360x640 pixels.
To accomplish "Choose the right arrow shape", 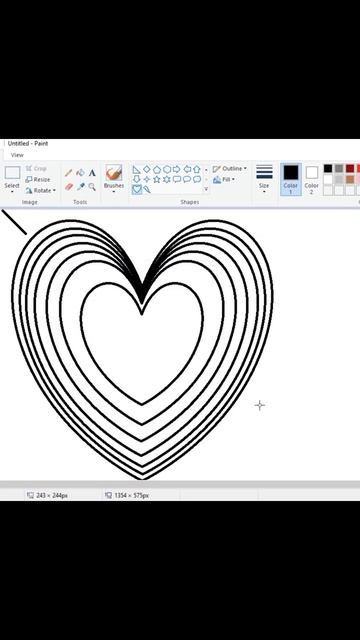I will pyautogui.click(x=176, y=169).
